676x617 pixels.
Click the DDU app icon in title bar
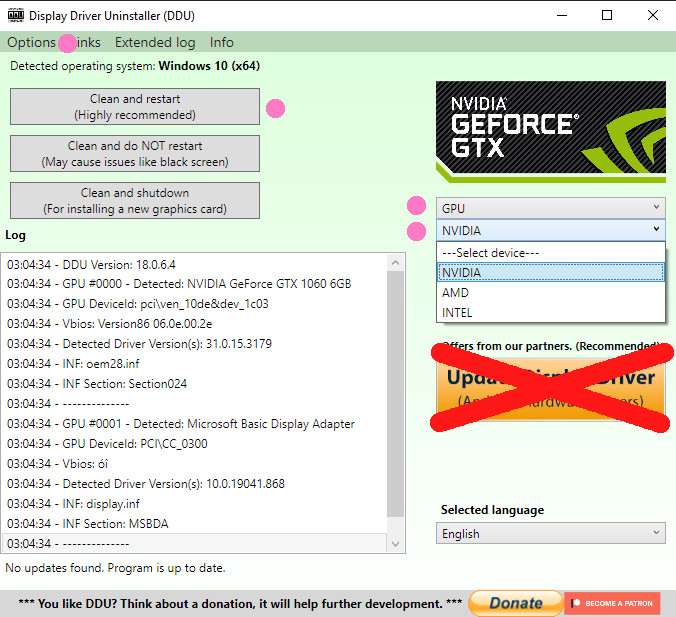pyautogui.click(x=16, y=16)
